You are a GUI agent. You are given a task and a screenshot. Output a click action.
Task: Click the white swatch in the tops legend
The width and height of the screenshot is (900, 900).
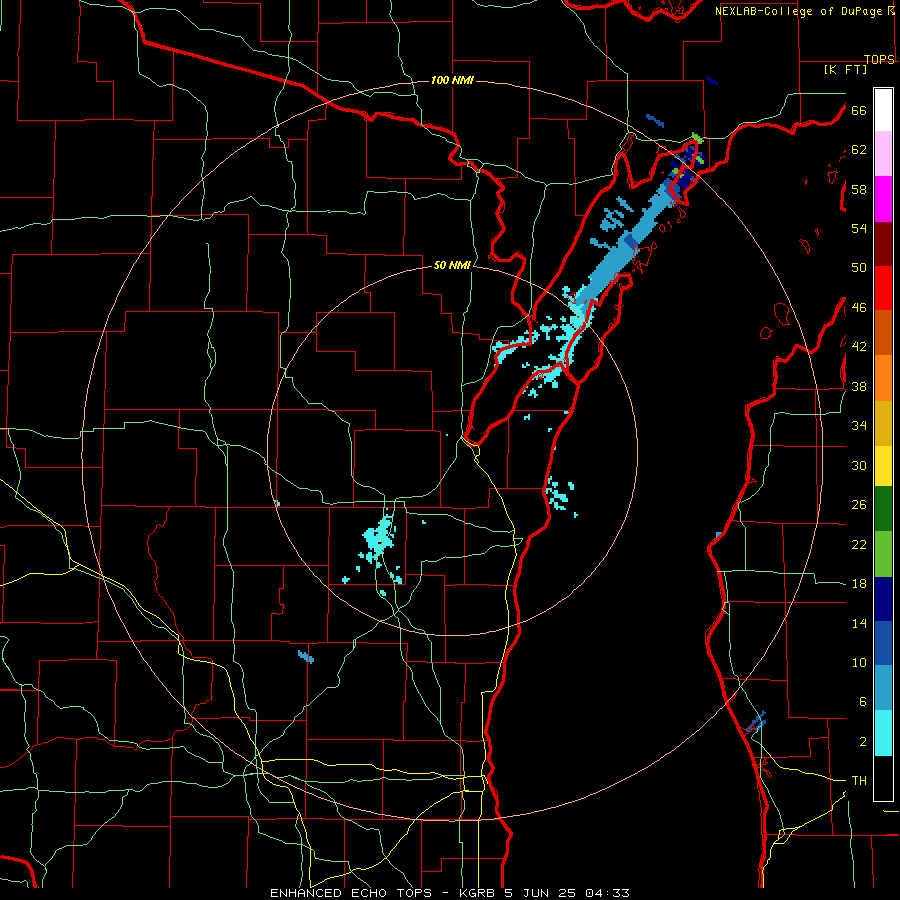883,110
